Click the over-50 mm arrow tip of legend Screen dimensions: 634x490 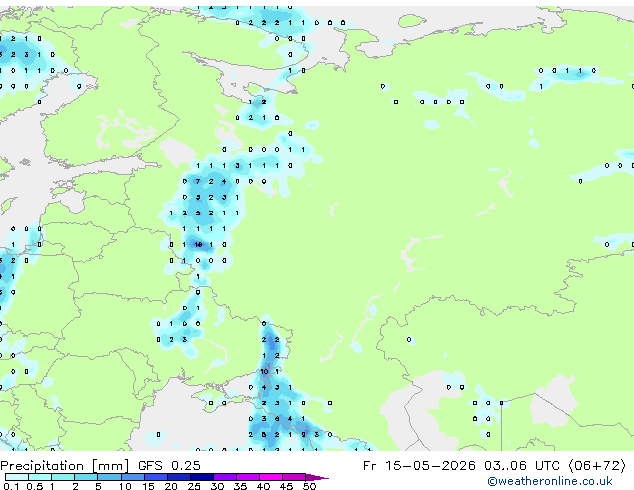pyautogui.click(x=317, y=478)
